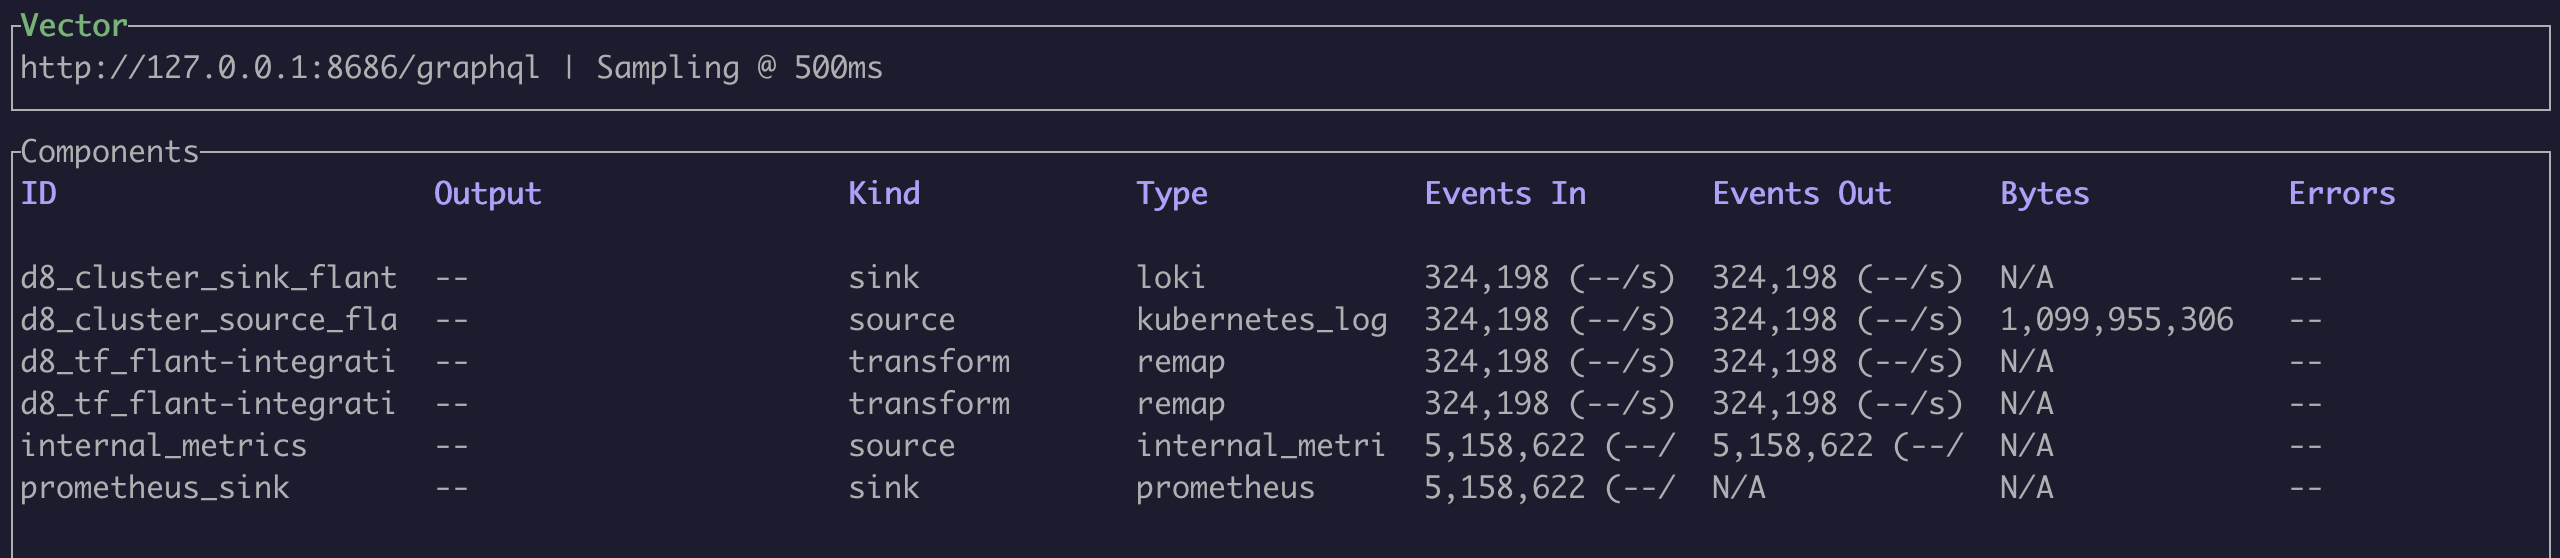Select the prometheus_sink component ID
This screenshot has width=2560, height=558.
[155, 487]
